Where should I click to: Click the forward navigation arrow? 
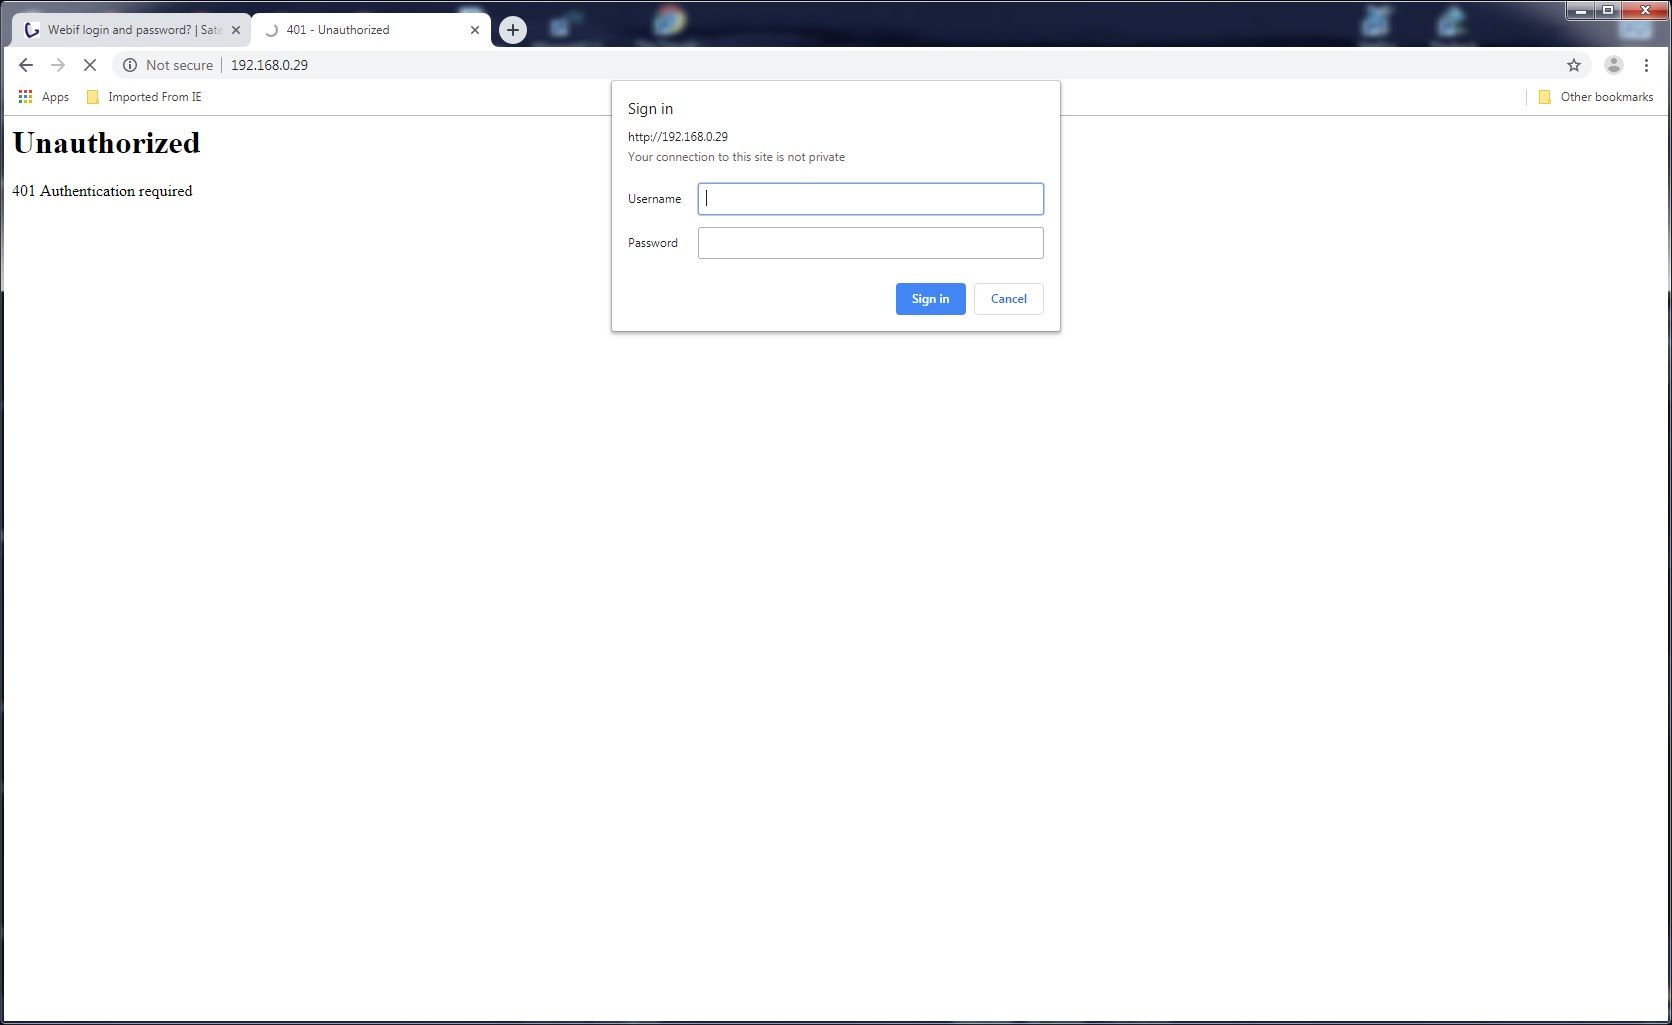tap(58, 65)
